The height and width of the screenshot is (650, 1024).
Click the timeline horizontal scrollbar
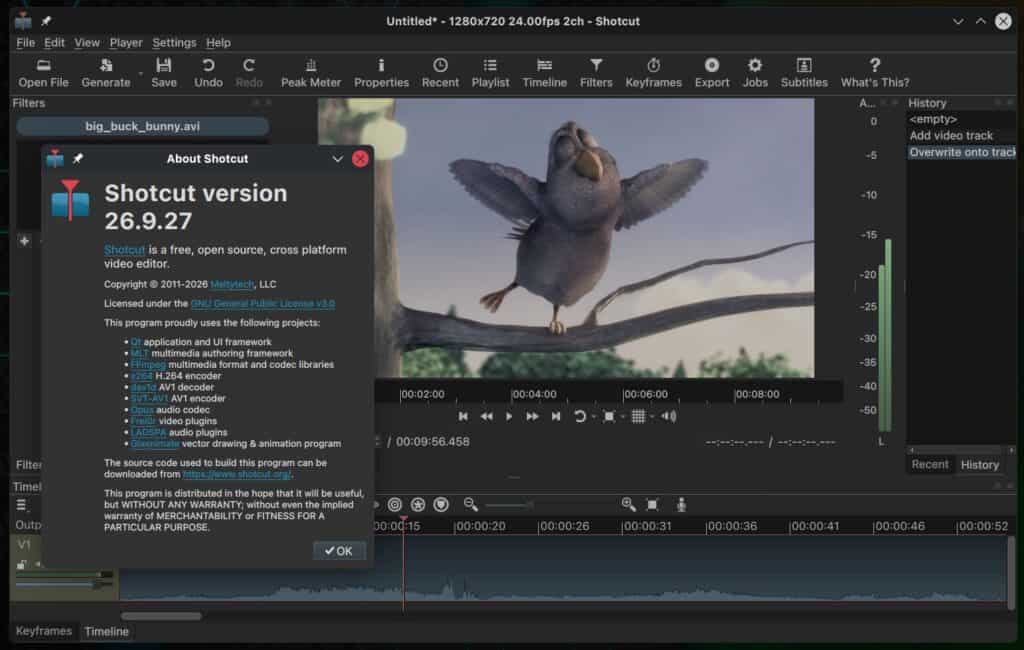(161, 615)
